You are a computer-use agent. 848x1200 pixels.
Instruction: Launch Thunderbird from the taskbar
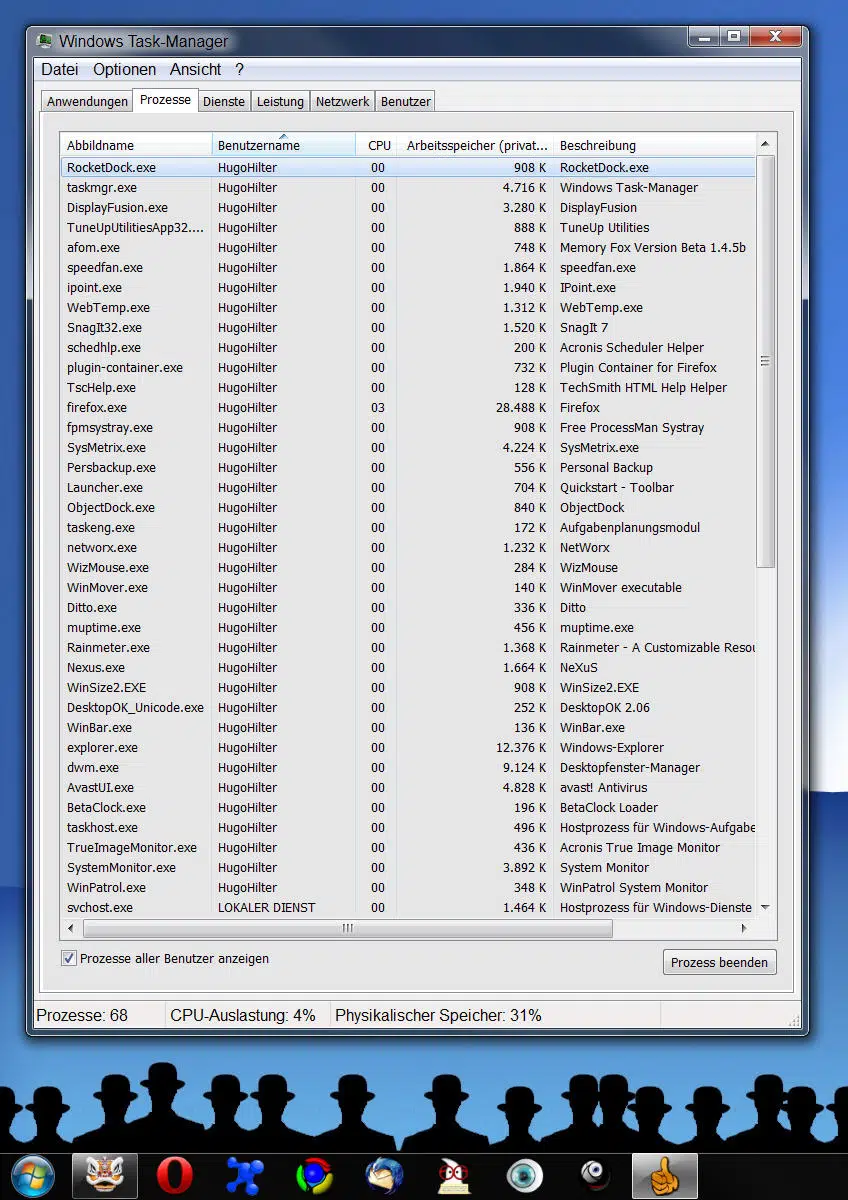(x=384, y=1175)
